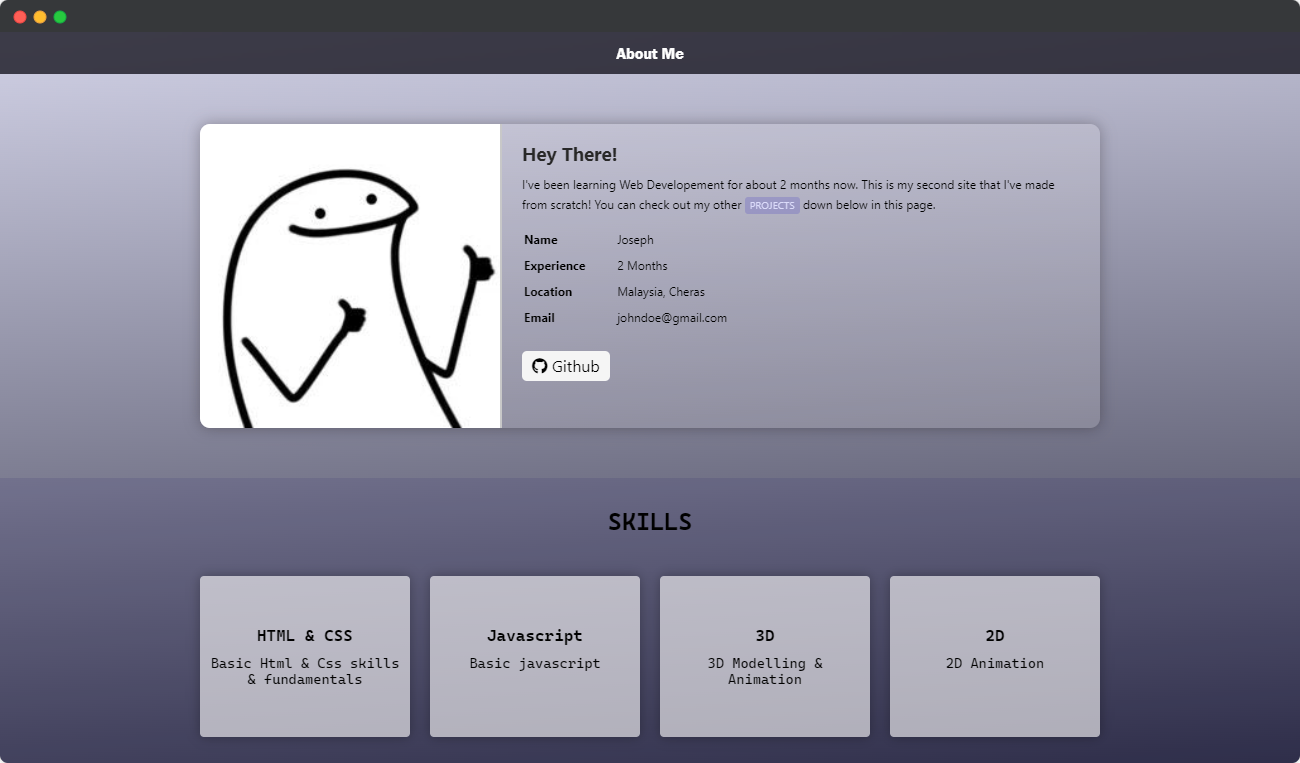Select the 2D skill card

click(x=995, y=656)
